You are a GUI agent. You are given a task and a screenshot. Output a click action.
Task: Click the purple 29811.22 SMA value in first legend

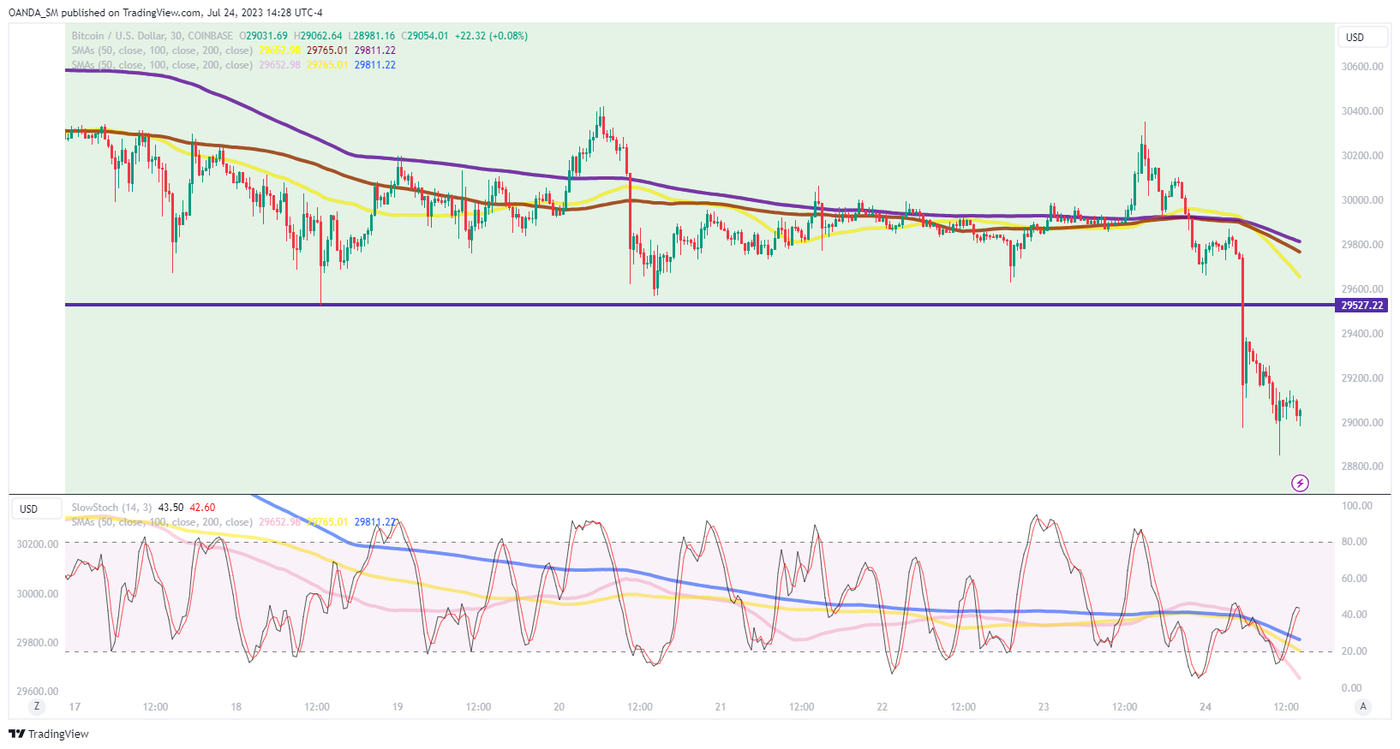(375, 50)
